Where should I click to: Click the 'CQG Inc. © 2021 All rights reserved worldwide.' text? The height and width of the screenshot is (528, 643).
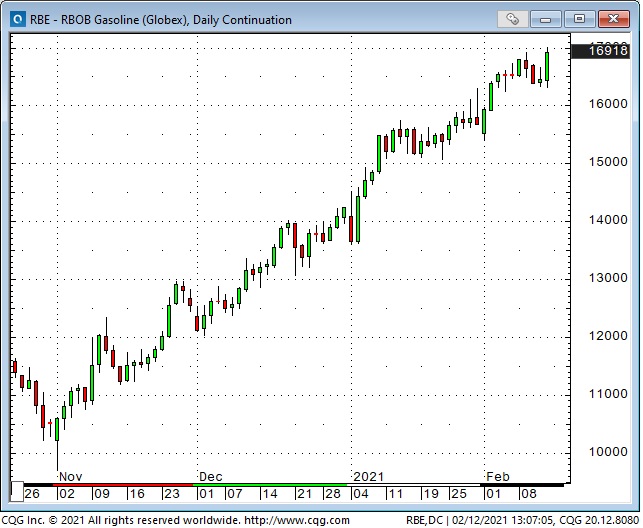point(122,521)
